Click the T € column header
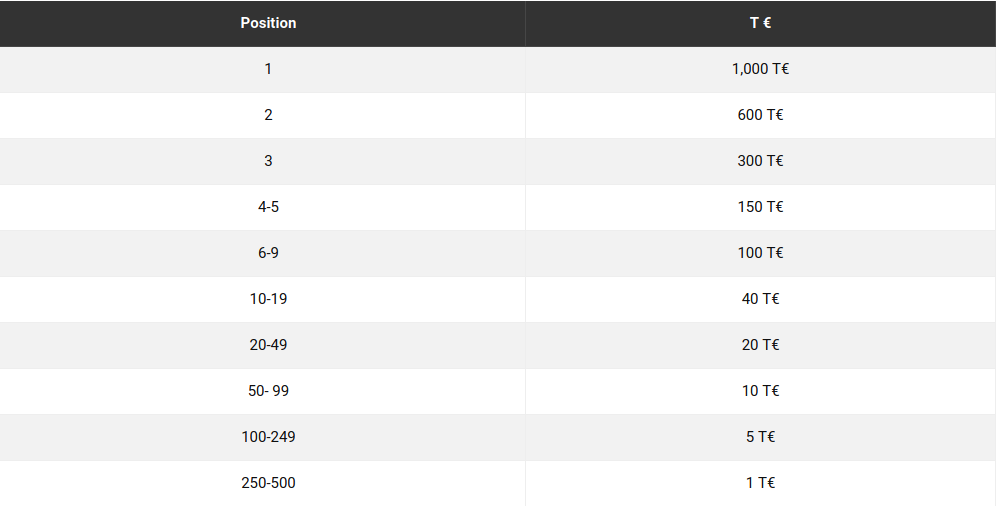Screen dimensions: 997x506 click(x=760, y=23)
